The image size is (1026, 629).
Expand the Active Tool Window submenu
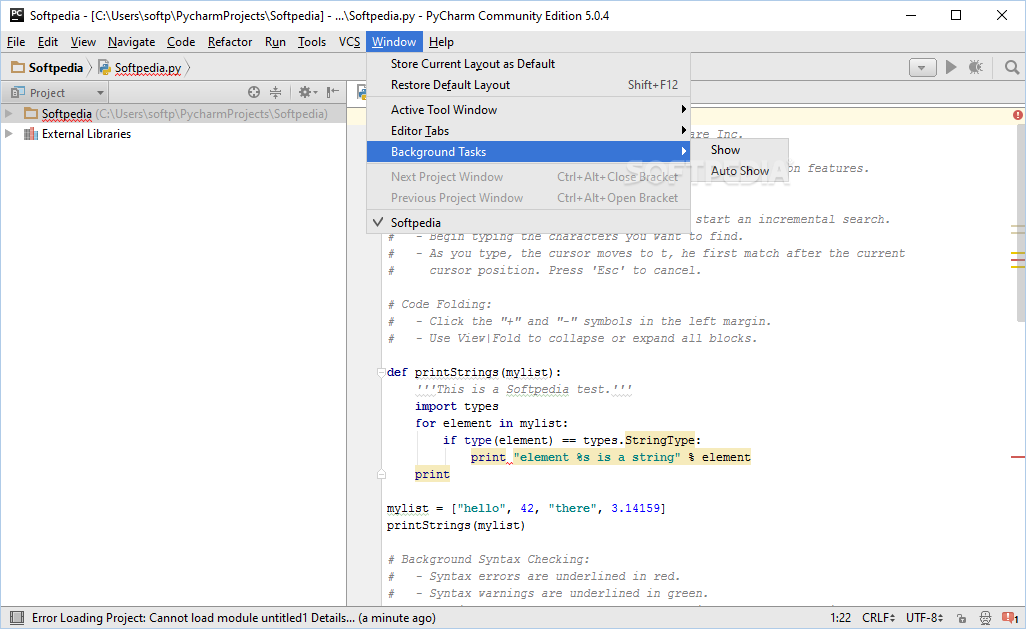tap(528, 109)
